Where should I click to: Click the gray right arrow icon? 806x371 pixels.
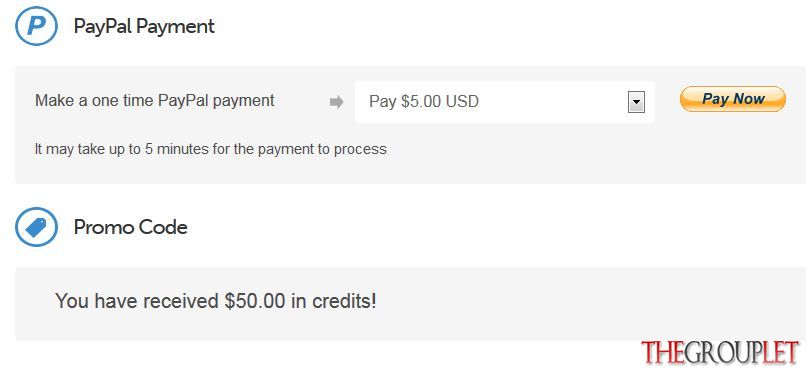(337, 102)
